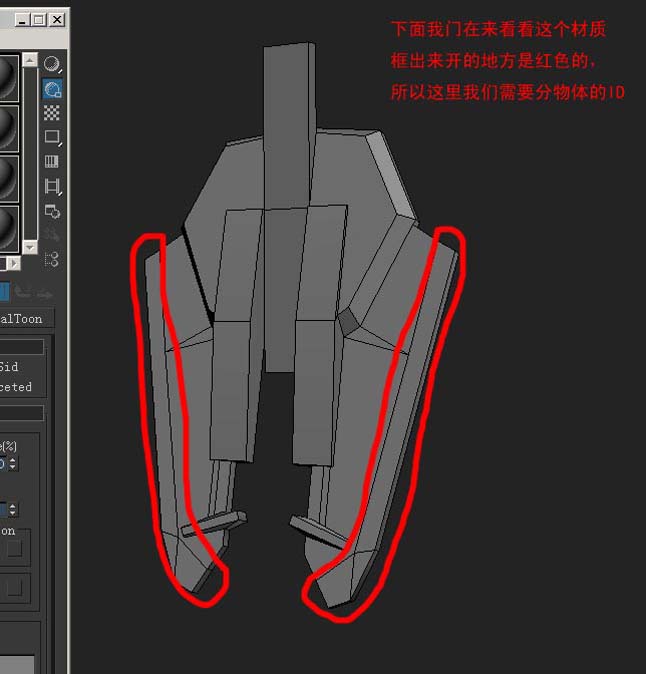646x674 pixels.
Task: Select the topmost material sample slot
Action: 8,78
